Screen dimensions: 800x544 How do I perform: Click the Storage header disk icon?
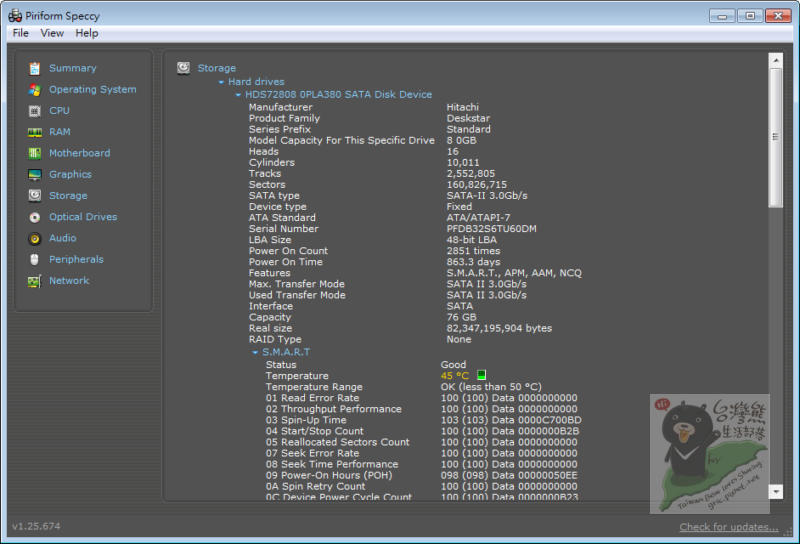[183, 68]
